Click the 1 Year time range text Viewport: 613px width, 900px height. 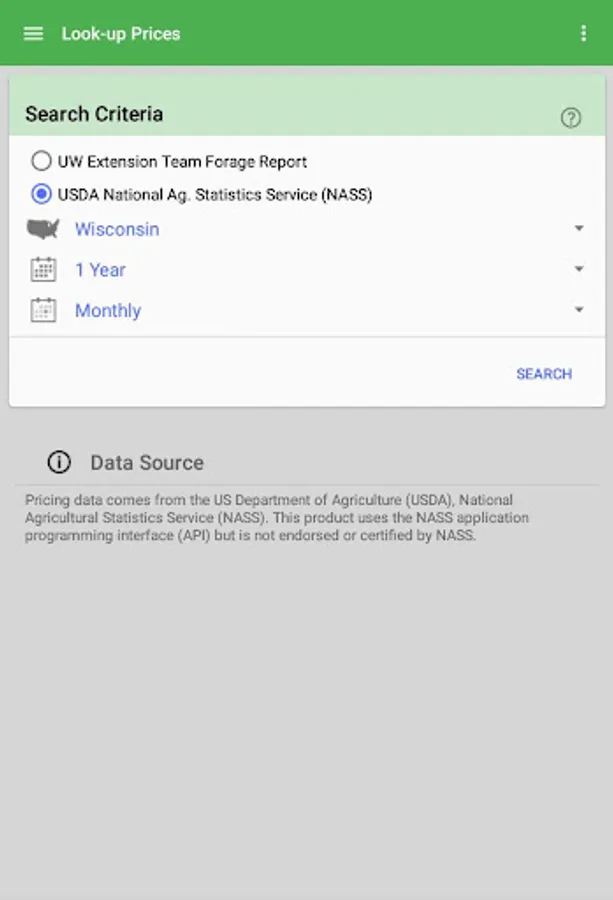pos(100,270)
